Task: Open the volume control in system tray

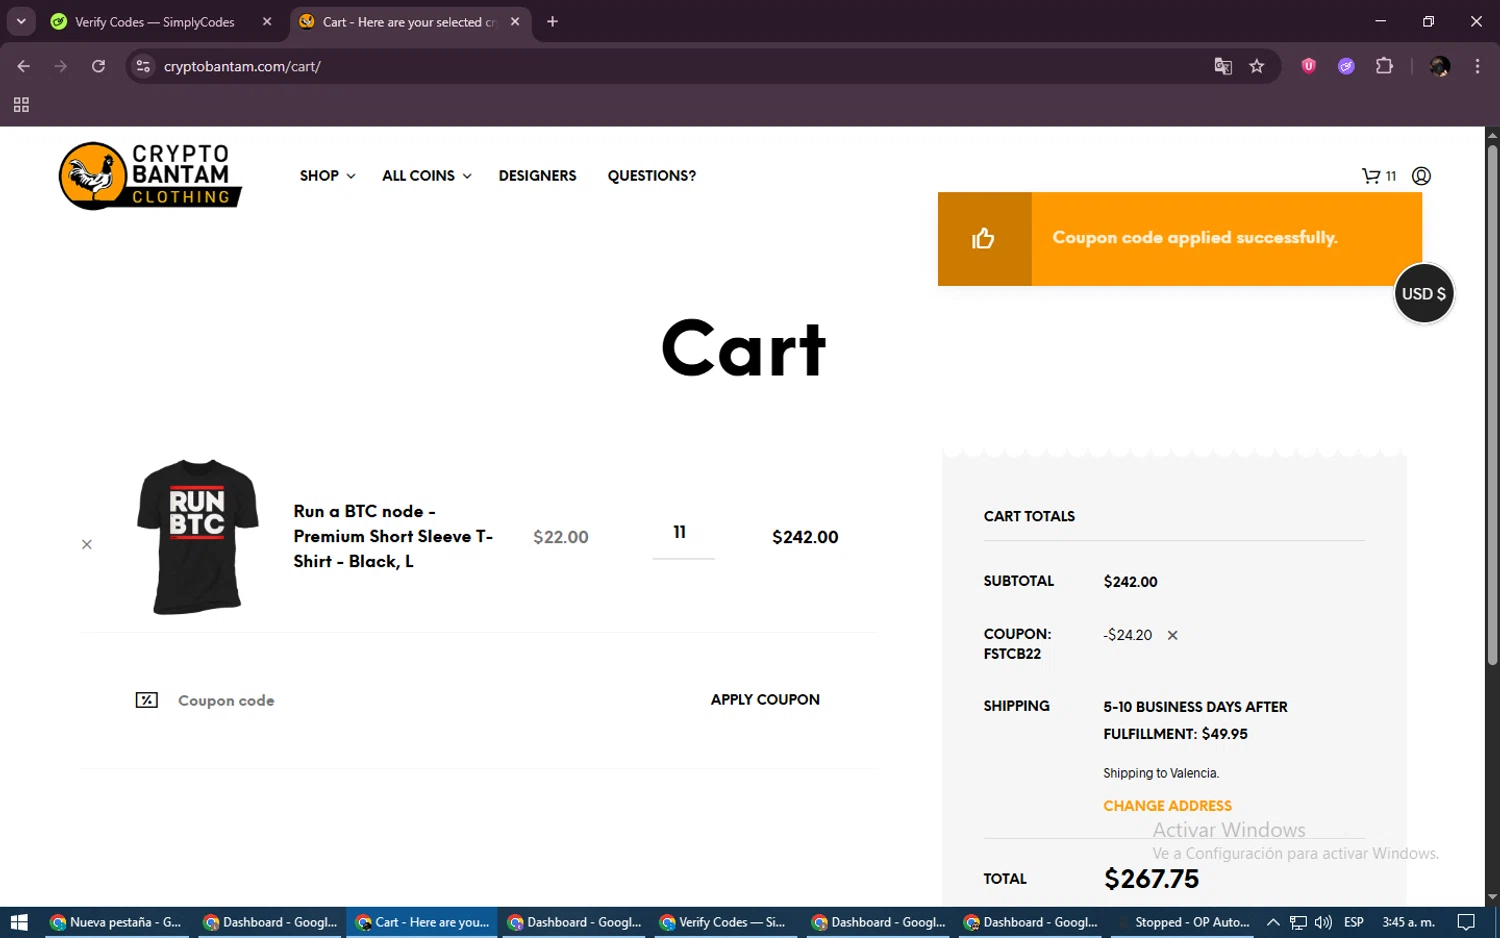Action: (1323, 922)
